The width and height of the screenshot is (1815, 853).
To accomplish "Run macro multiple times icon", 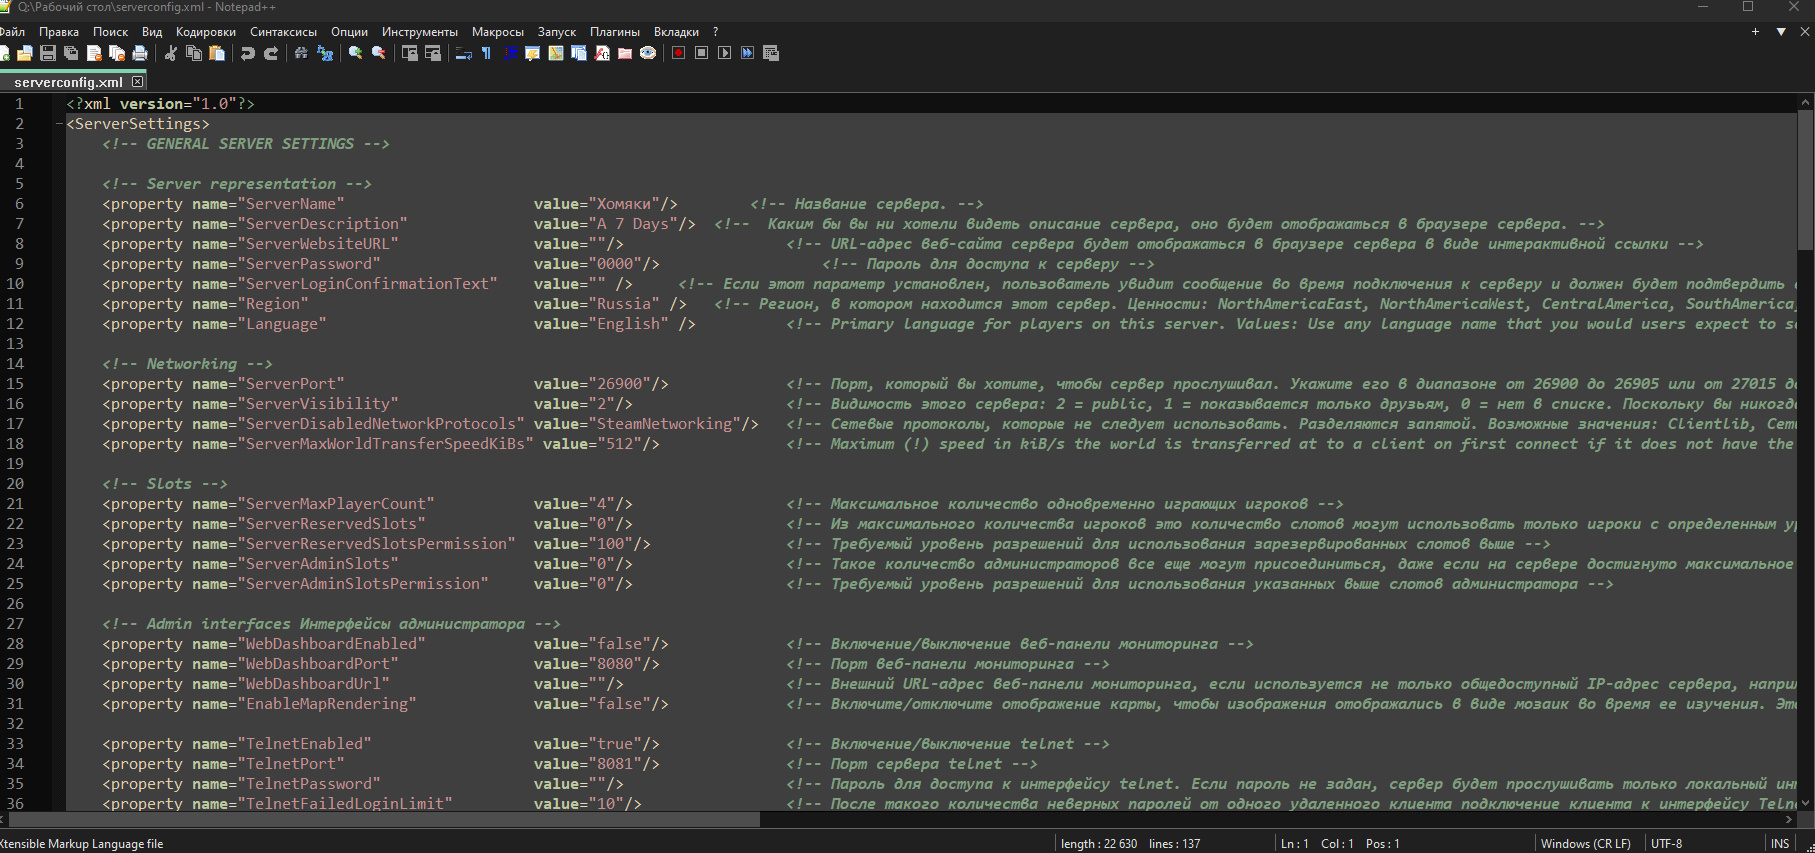I will pos(748,53).
